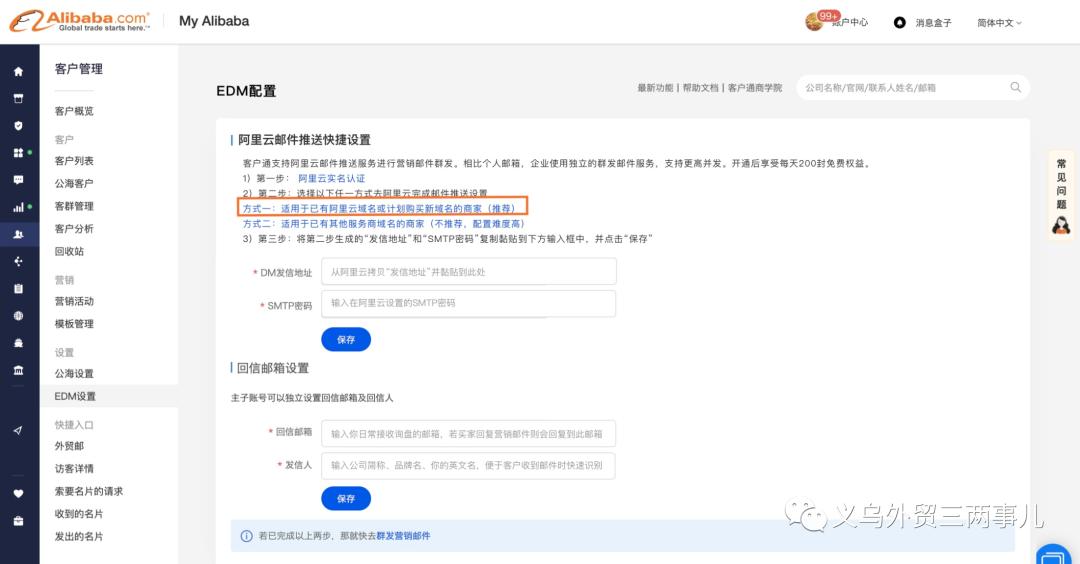Screen dimensions: 1080x564
Task: Open 回收站 in the side menu
Action: pos(69,251)
